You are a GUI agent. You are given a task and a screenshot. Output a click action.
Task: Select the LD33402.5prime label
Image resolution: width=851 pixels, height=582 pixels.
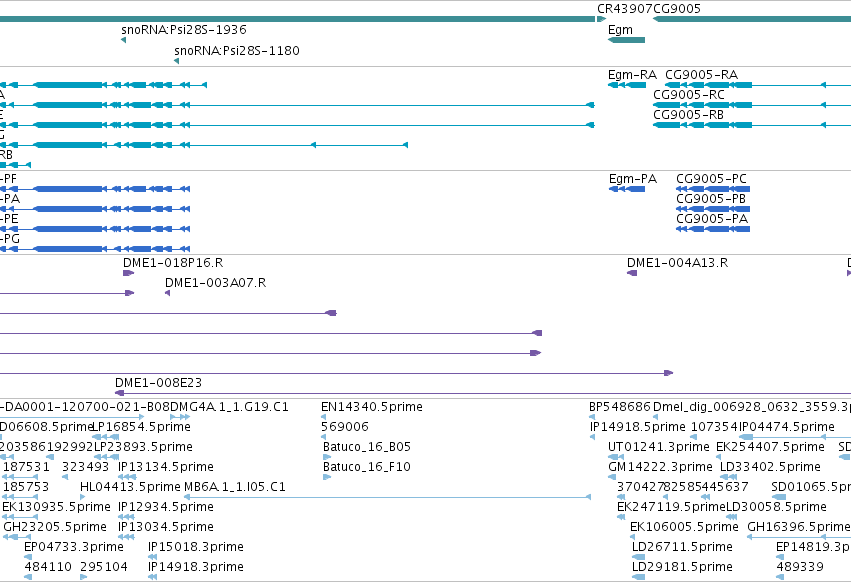click(x=770, y=467)
